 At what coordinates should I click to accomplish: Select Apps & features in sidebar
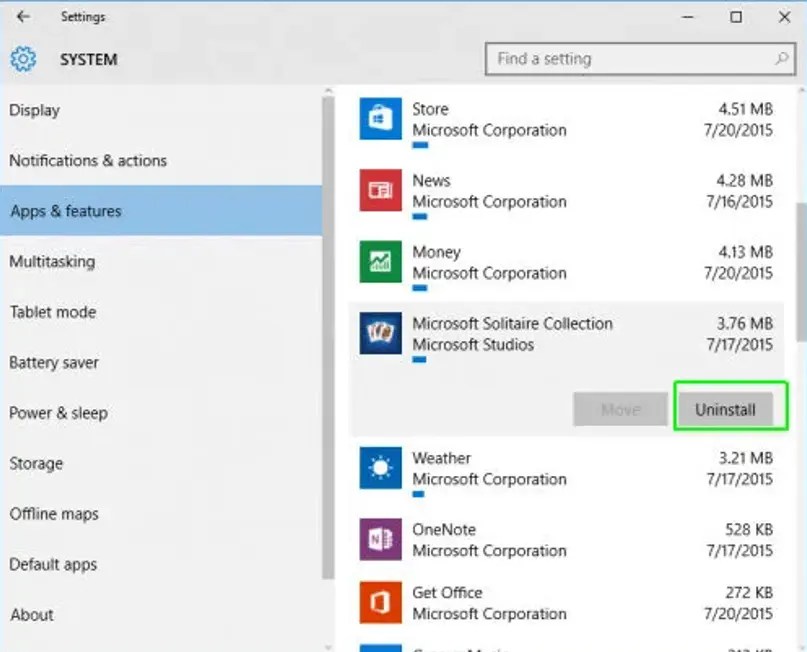[161, 211]
